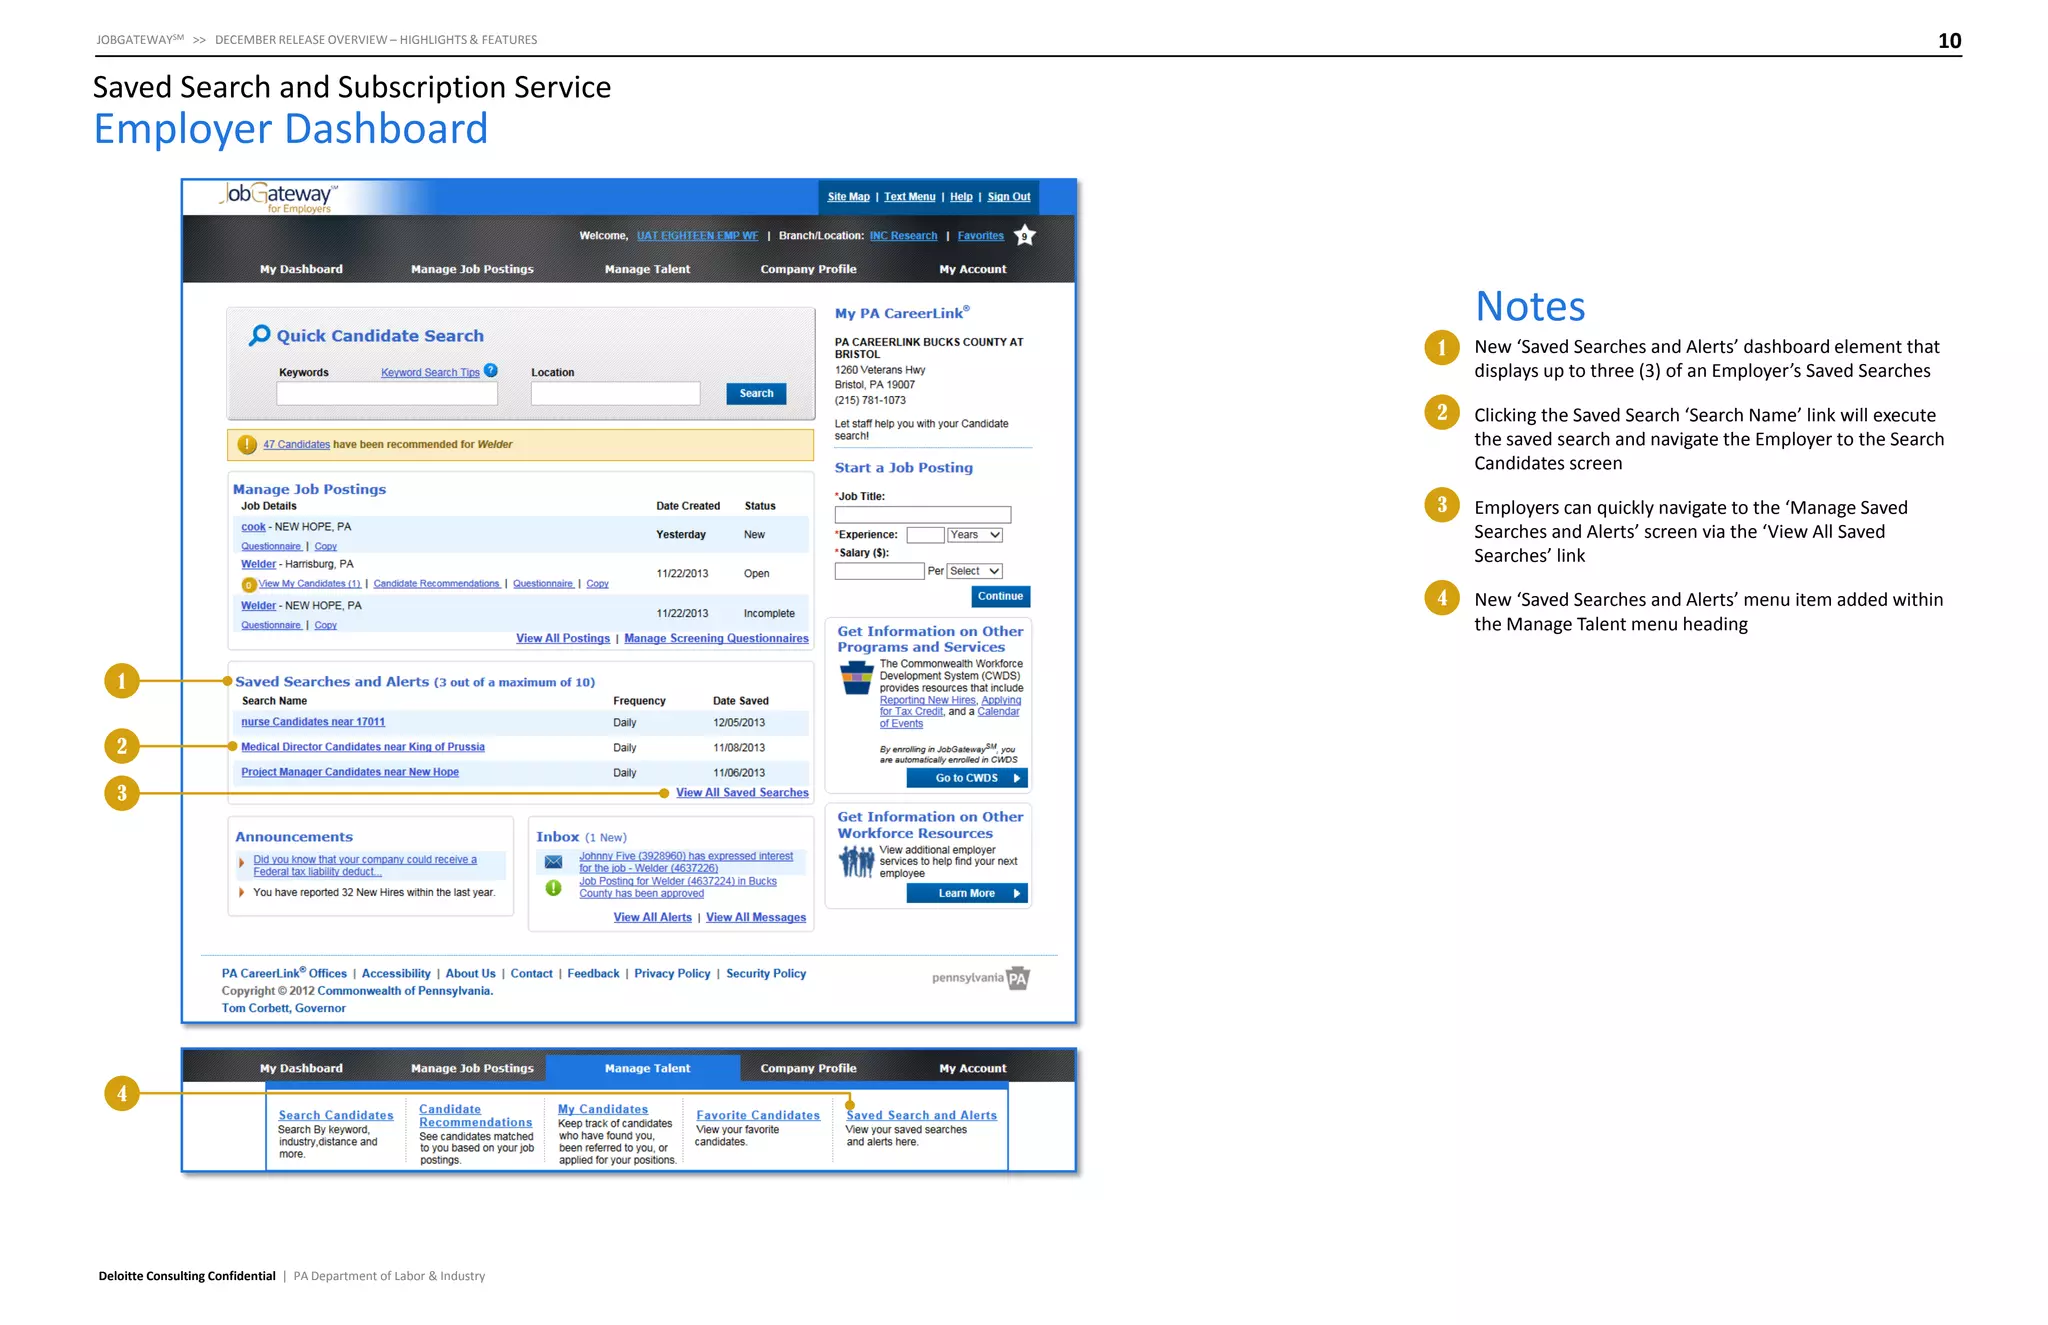Click the orange badge beside View My Candidates
This screenshot has width=2048, height=1325.
coord(249,585)
